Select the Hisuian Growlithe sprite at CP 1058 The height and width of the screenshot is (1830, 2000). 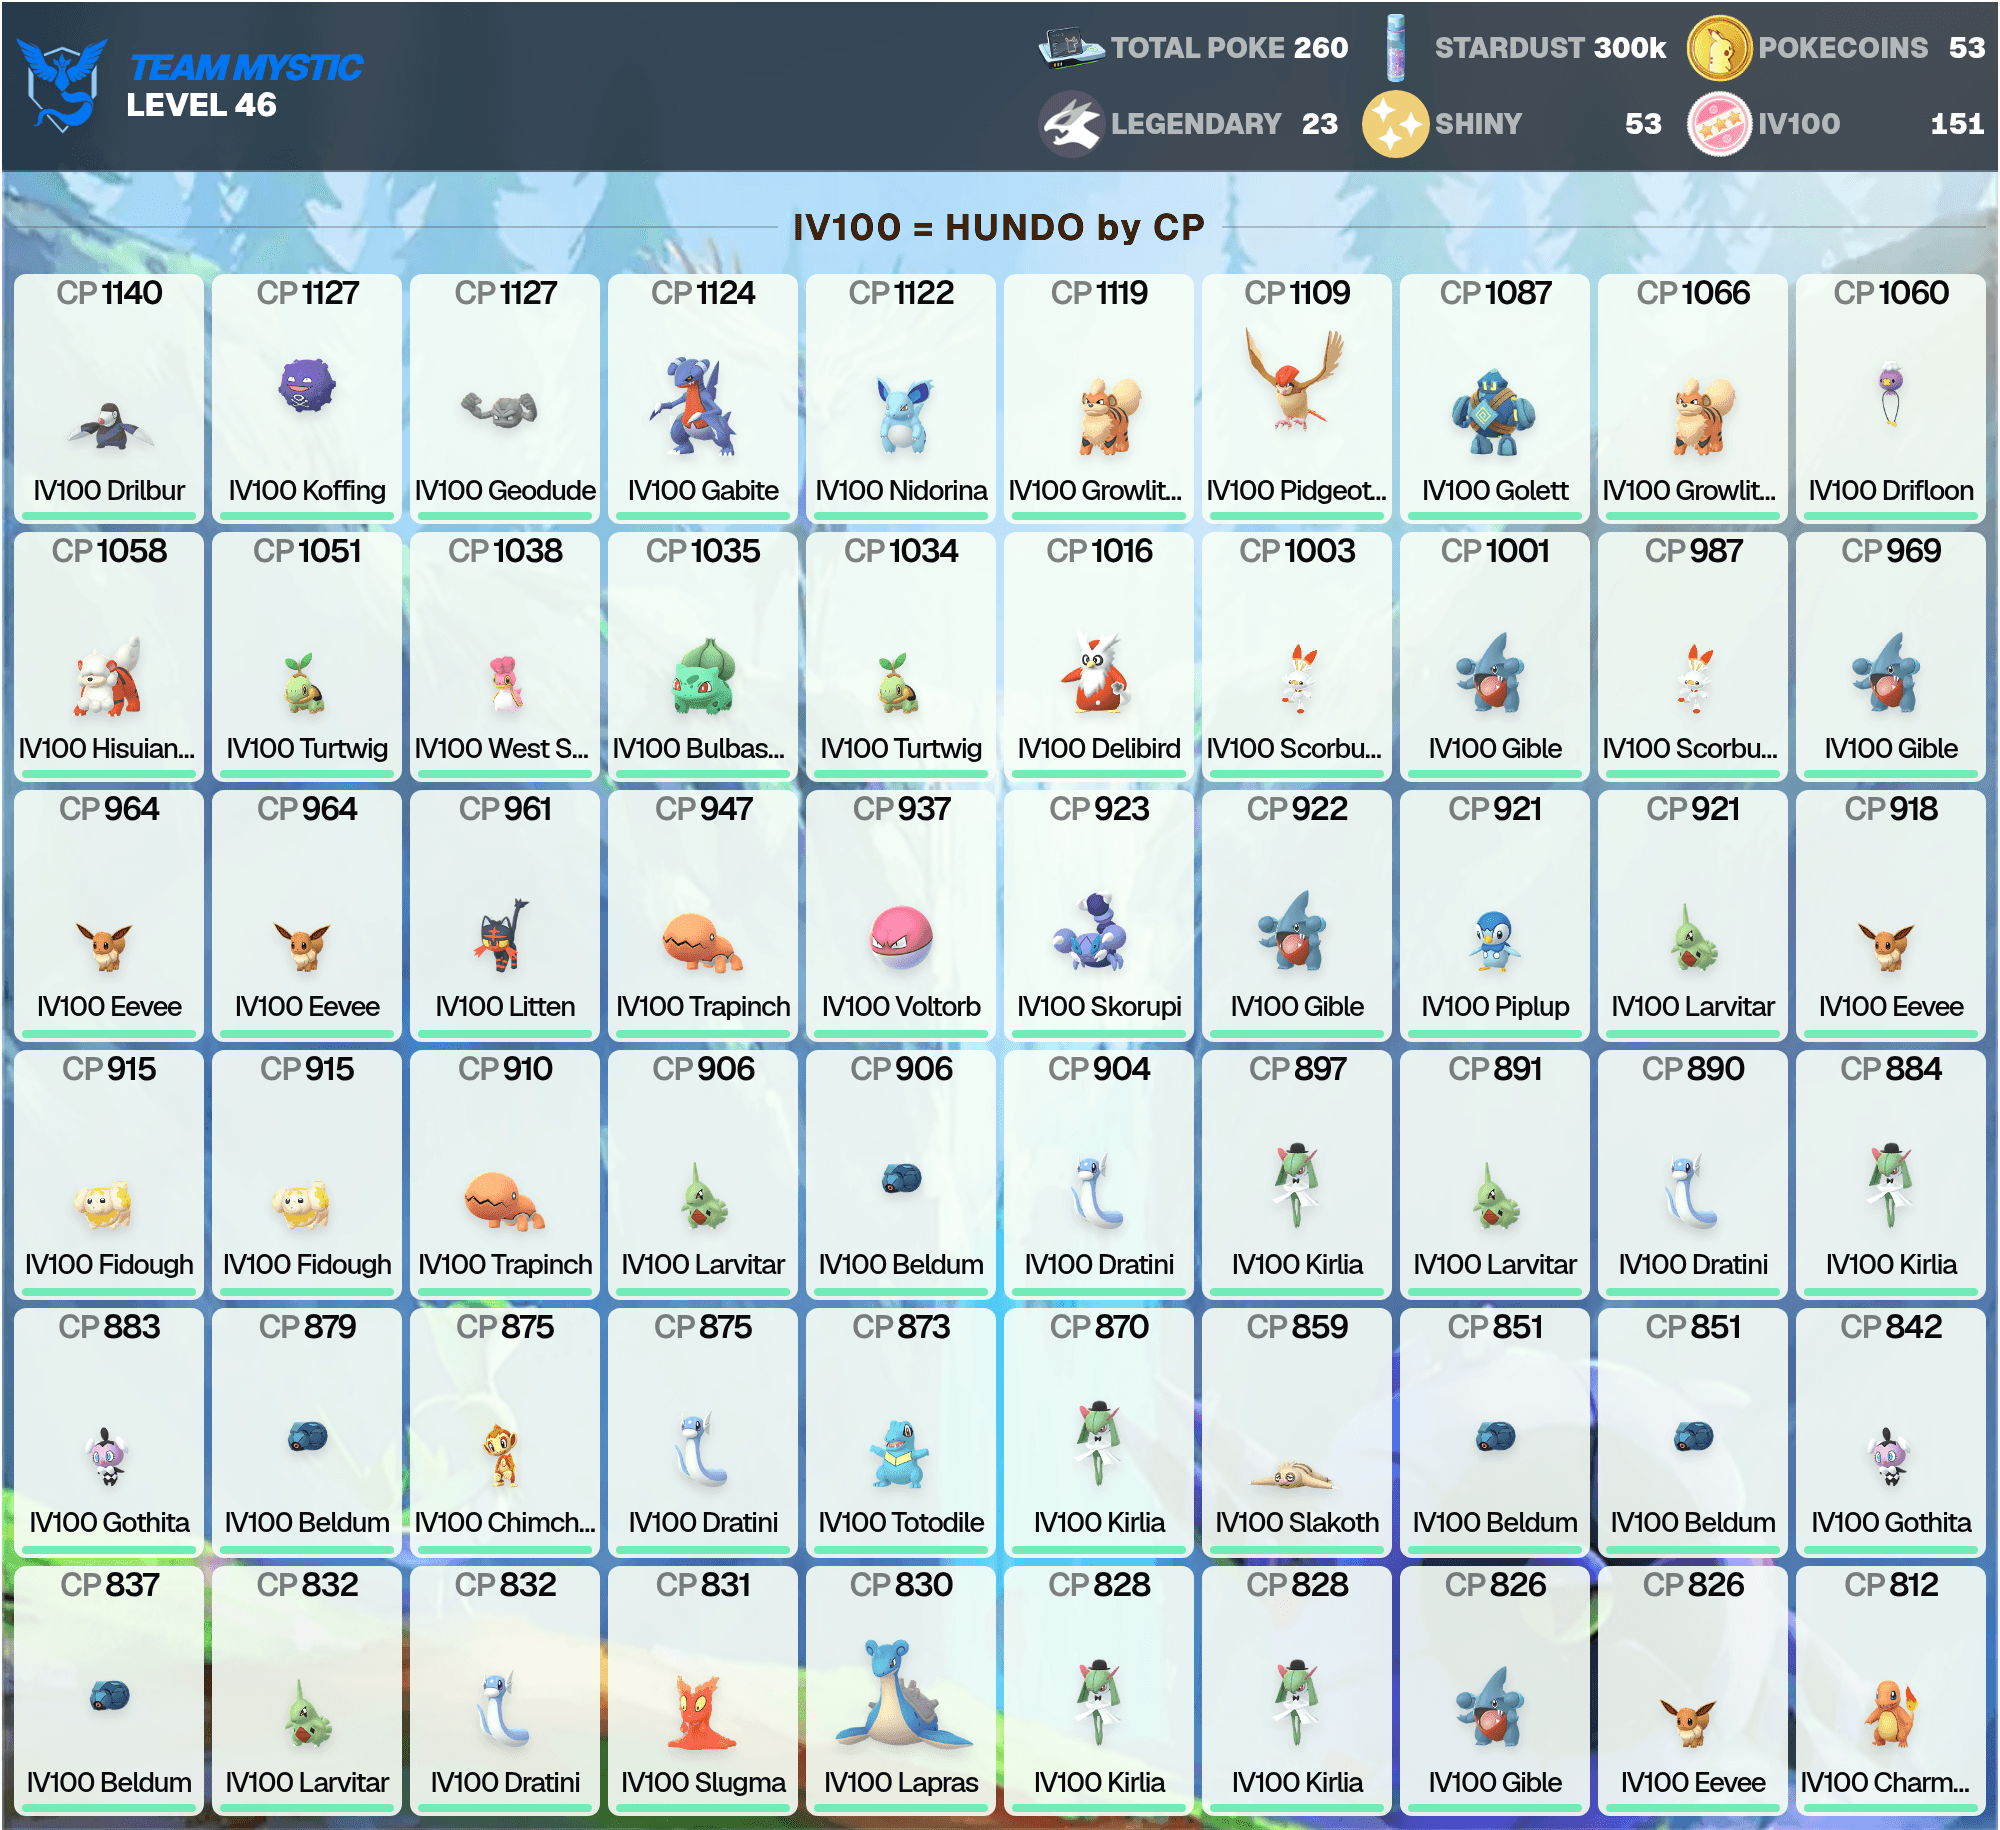(x=107, y=676)
